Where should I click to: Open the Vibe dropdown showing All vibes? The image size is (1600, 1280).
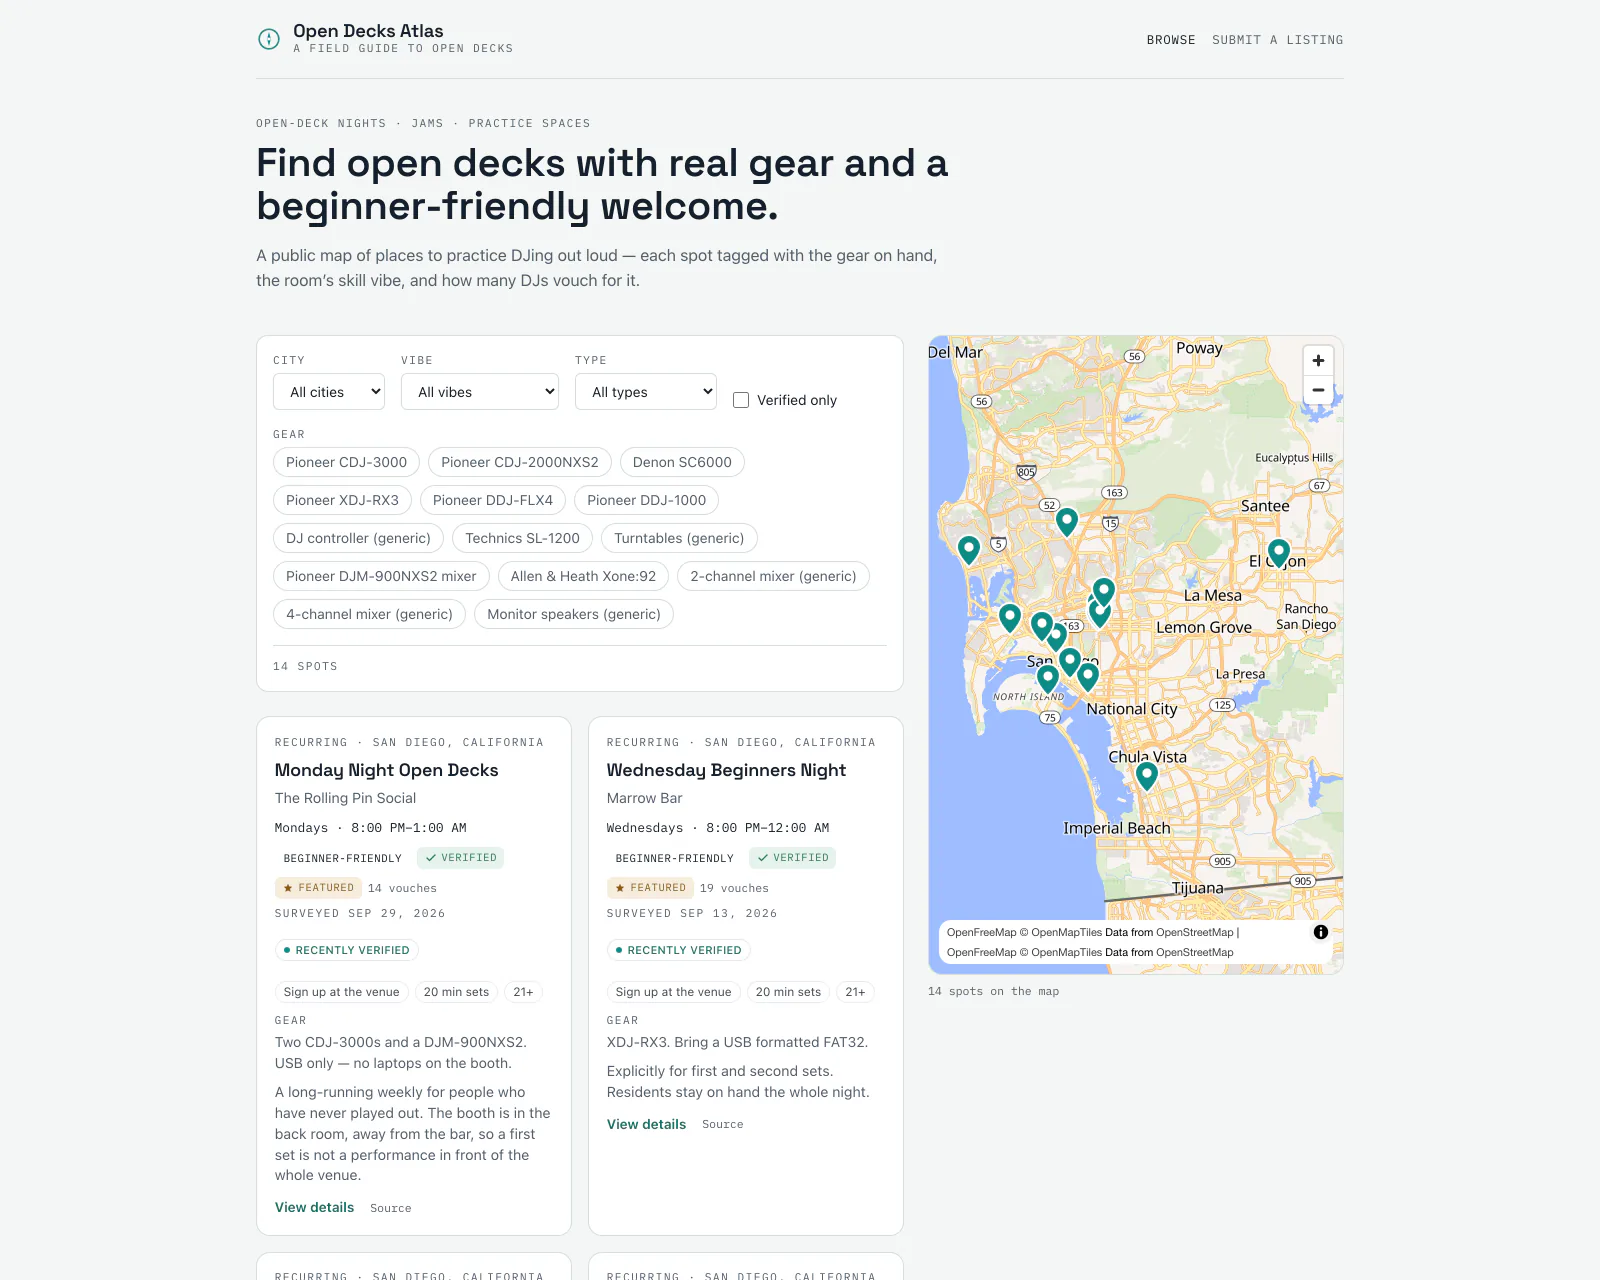(480, 392)
